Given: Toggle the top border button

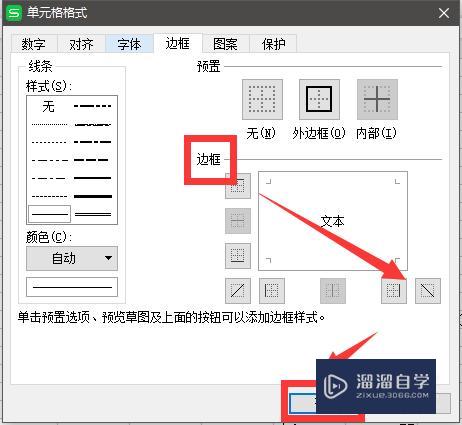Looking at the screenshot, I should [238, 186].
